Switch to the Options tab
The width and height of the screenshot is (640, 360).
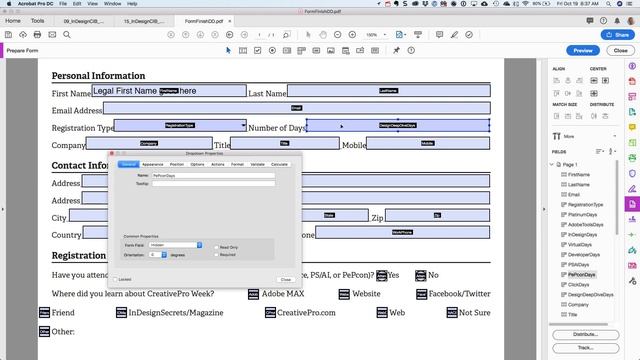point(197,164)
